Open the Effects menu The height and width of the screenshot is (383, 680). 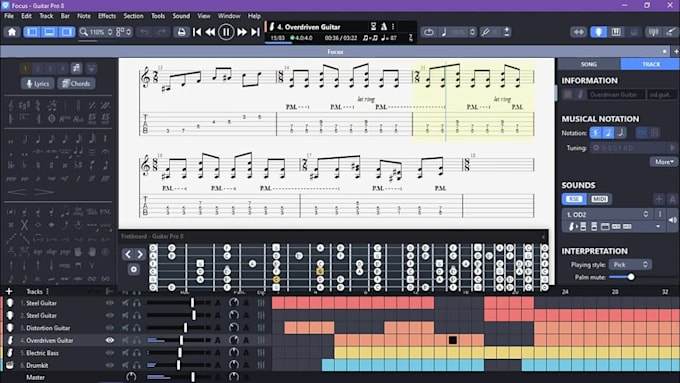(x=107, y=16)
